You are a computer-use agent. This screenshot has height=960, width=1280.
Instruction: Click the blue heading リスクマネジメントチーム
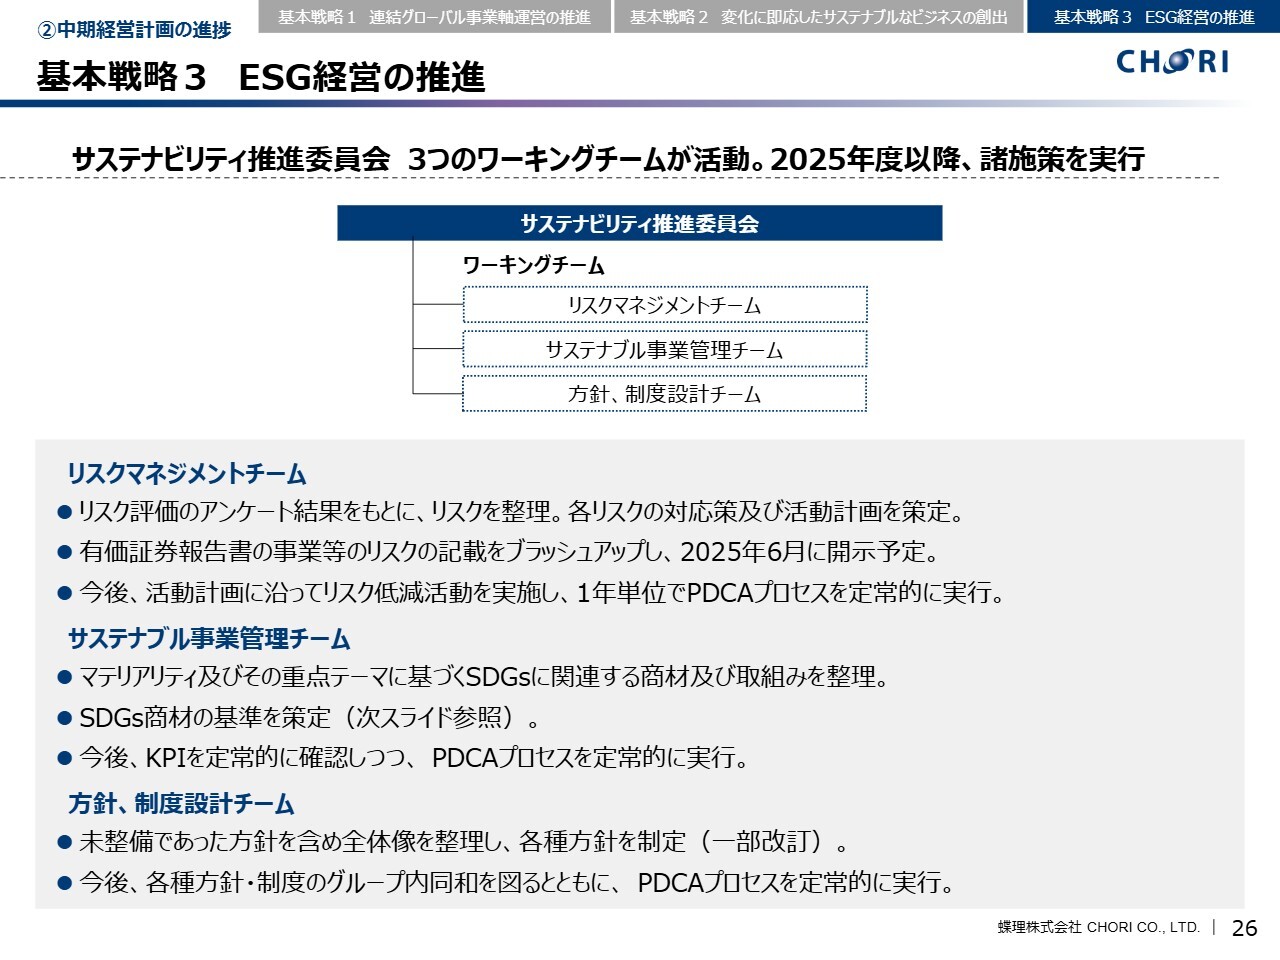(x=187, y=474)
